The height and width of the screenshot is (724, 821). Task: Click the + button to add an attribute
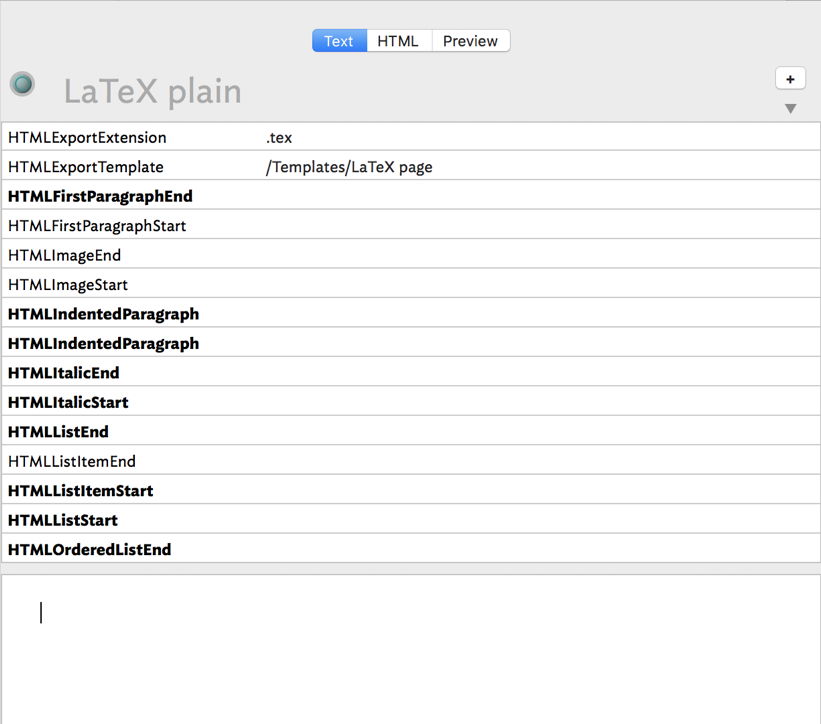click(790, 77)
